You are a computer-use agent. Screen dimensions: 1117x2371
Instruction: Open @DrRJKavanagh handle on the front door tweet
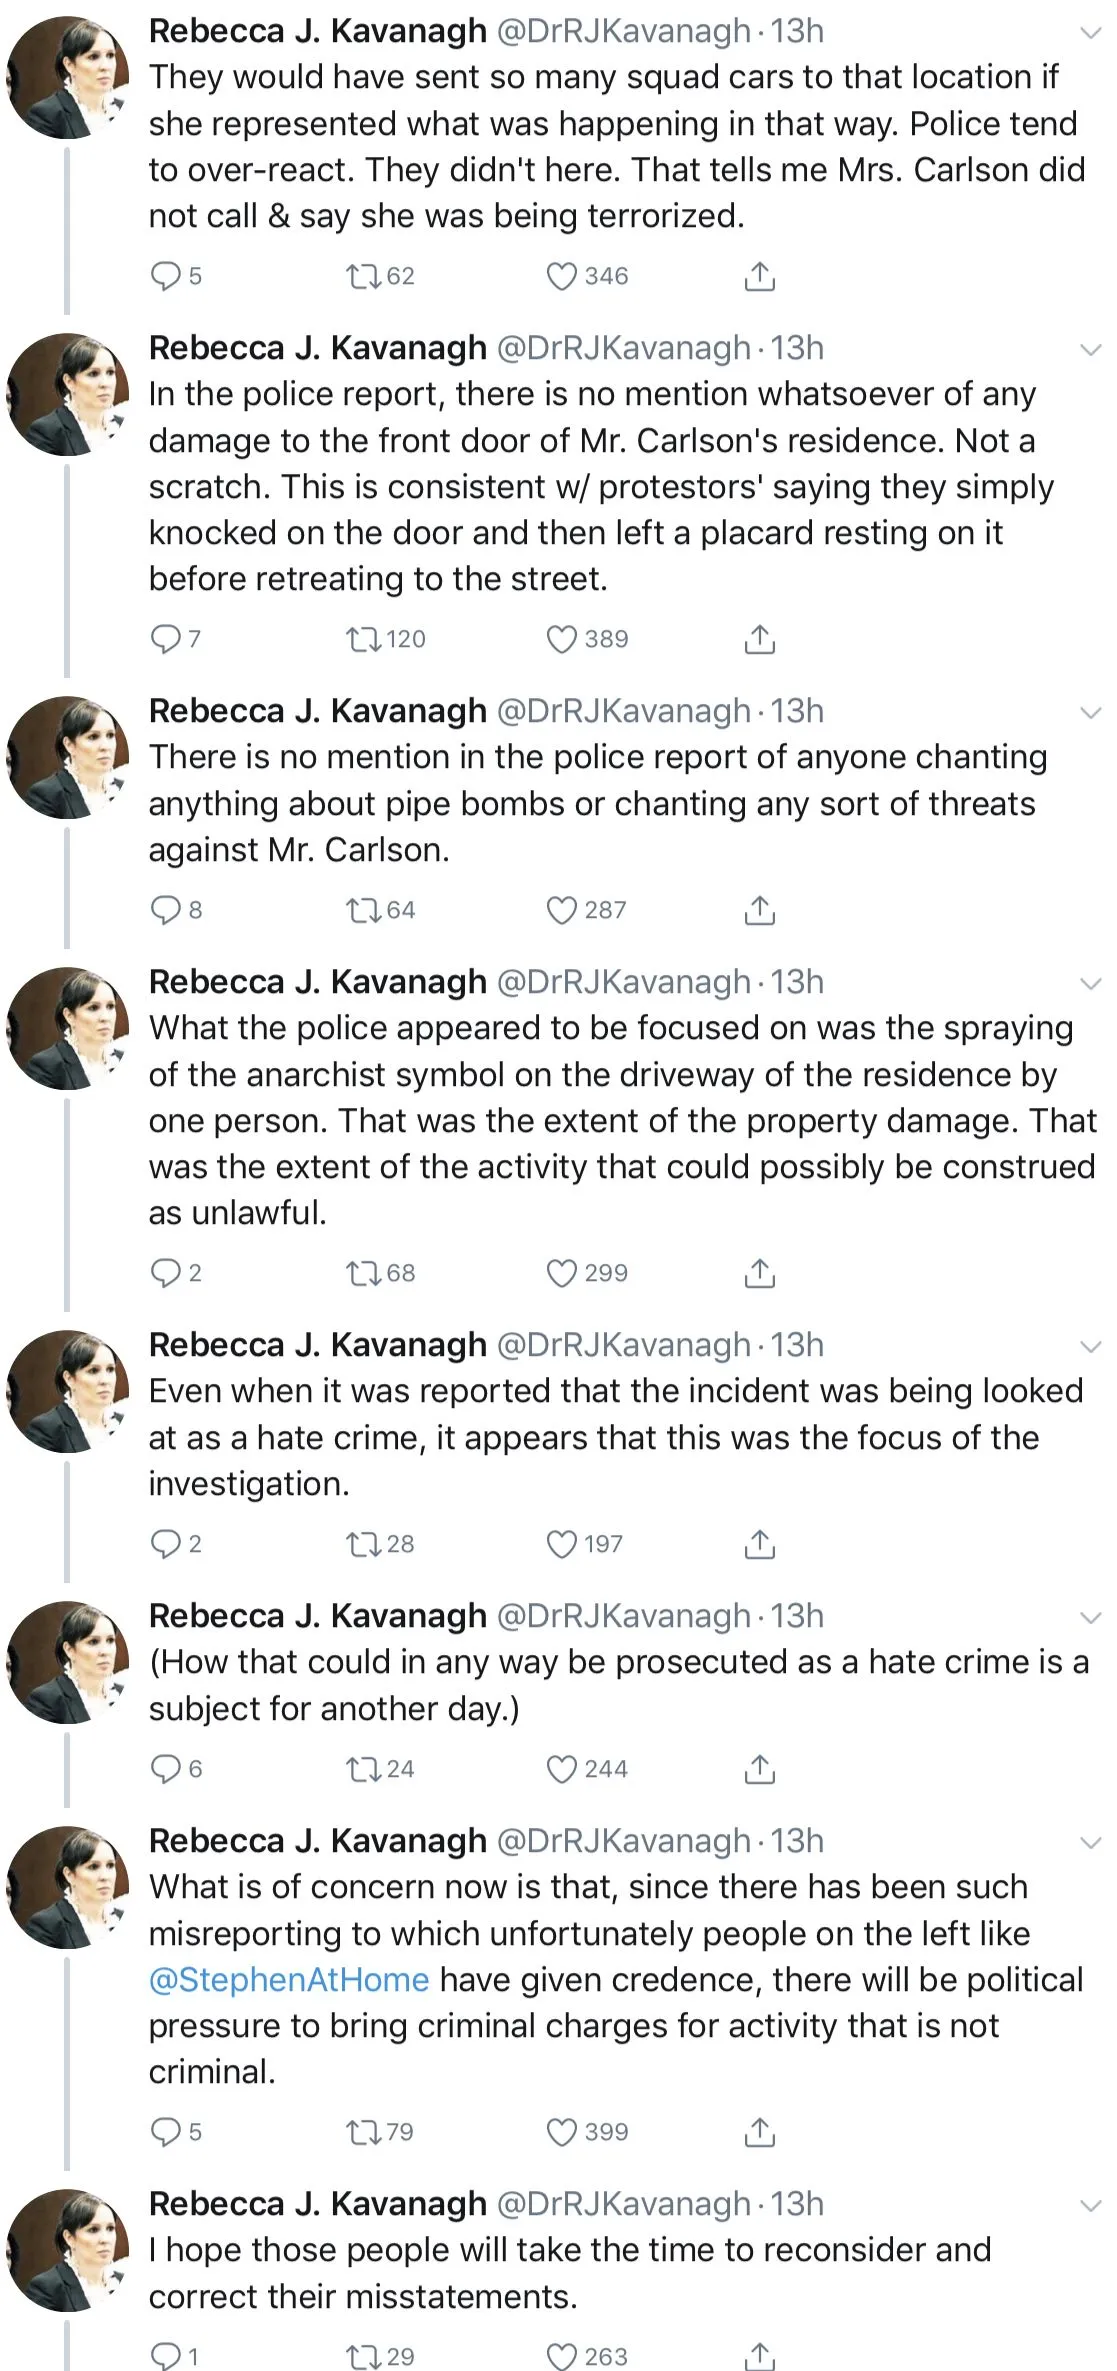tap(623, 348)
